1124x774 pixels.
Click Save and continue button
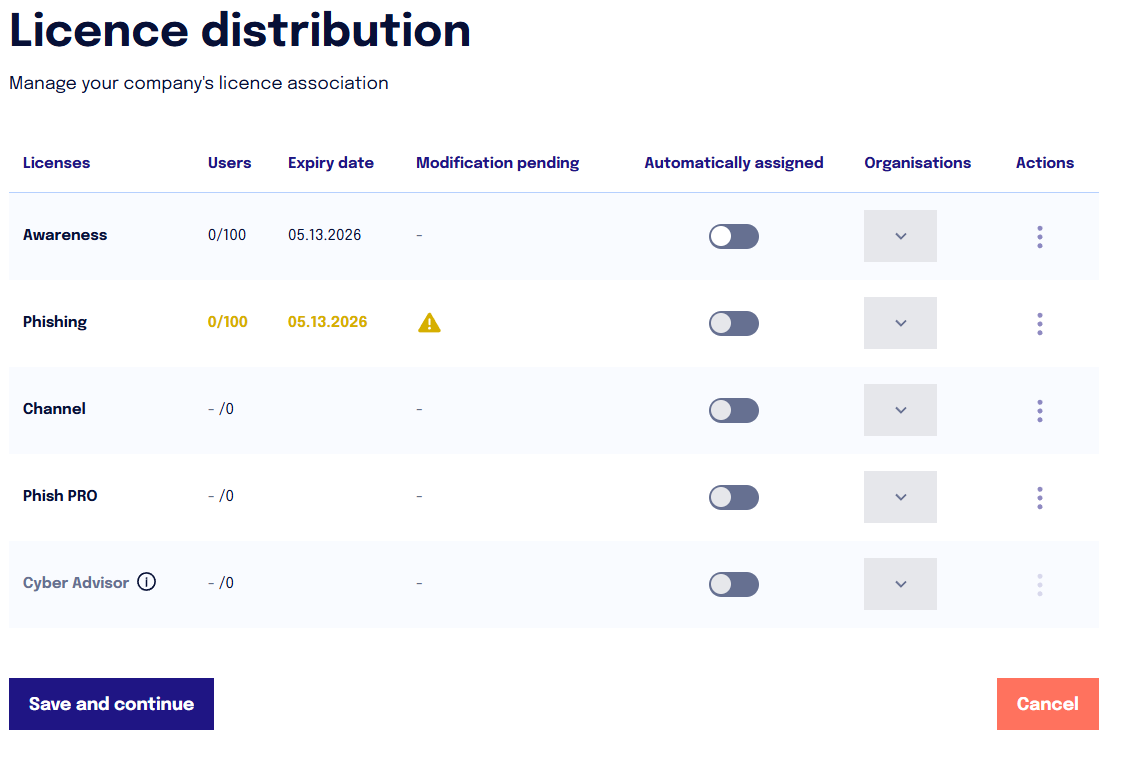click(111, 704)
